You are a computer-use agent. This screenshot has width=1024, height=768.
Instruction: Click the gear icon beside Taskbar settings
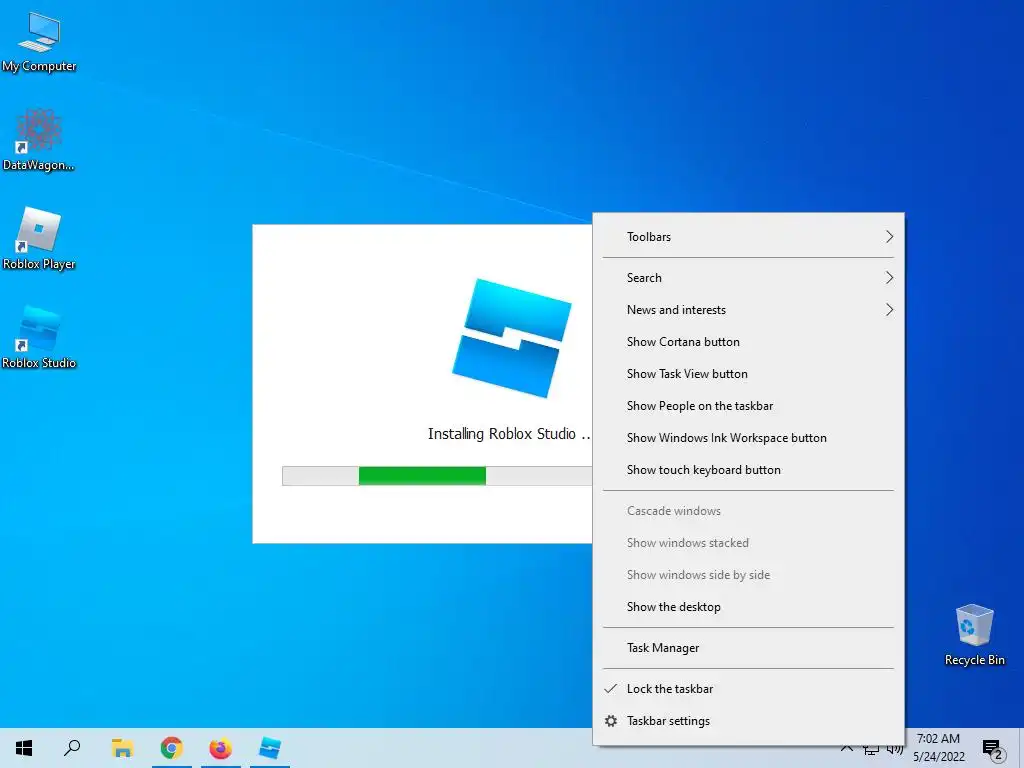click(611, 721)
